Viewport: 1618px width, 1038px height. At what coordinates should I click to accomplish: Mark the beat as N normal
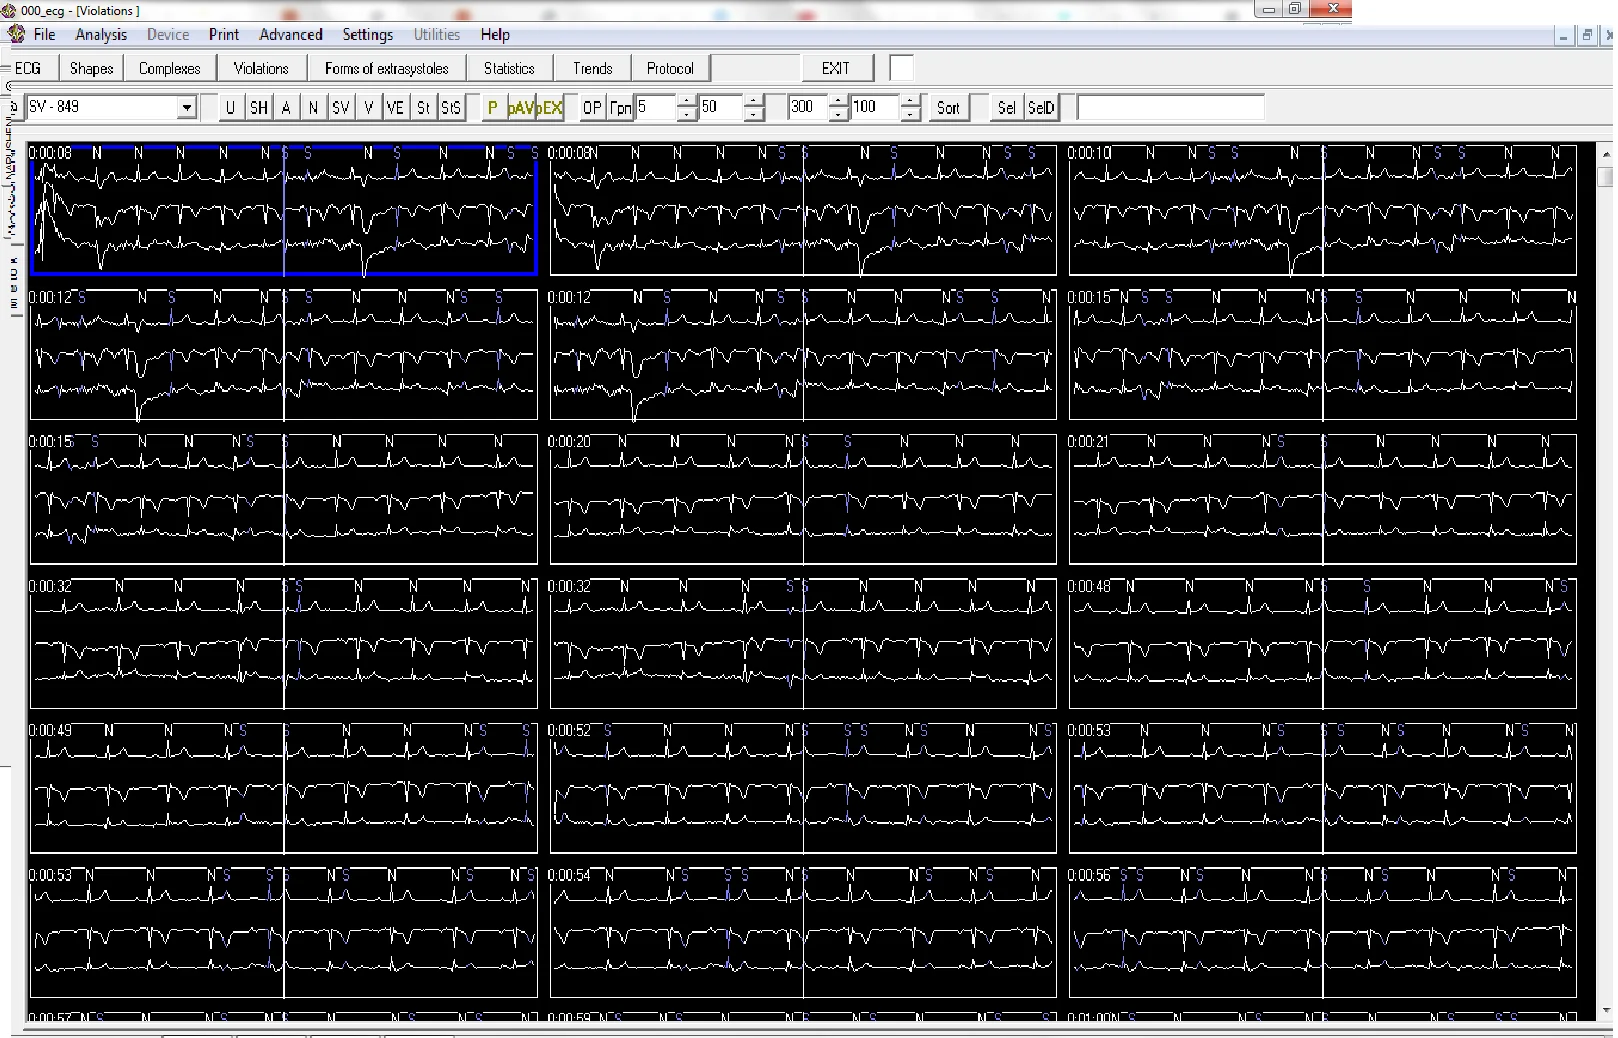(313, 108)
